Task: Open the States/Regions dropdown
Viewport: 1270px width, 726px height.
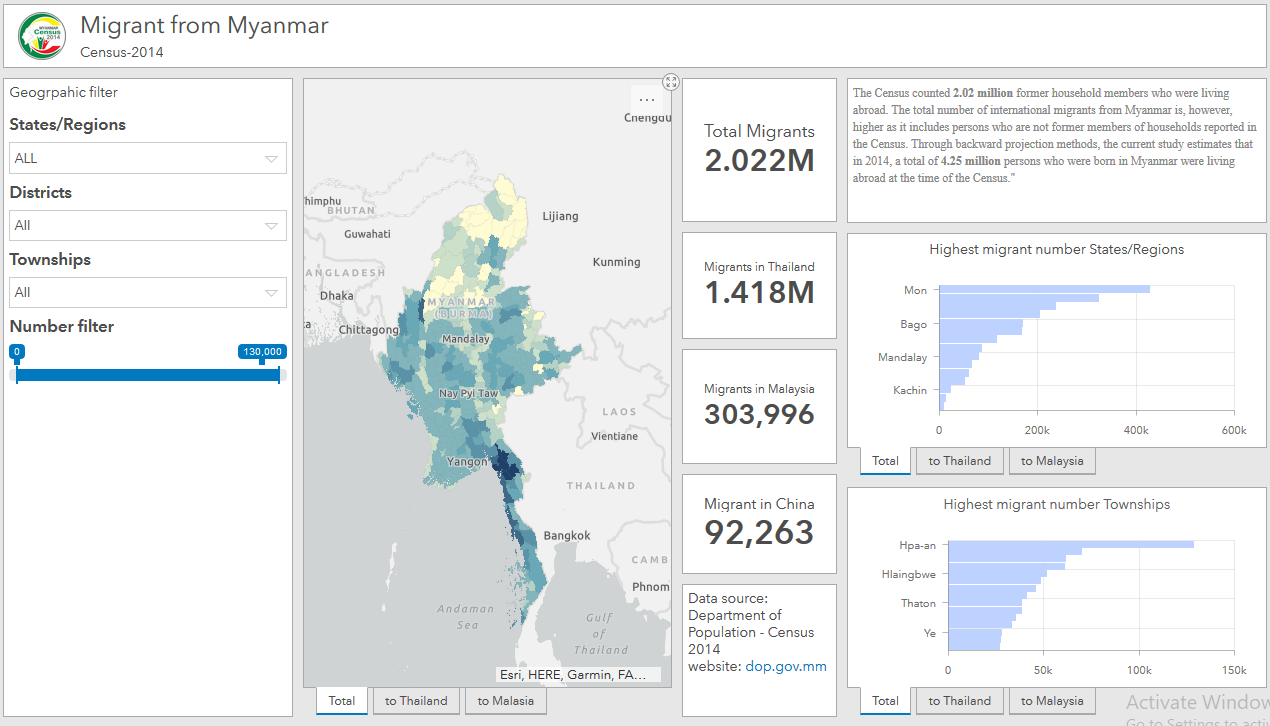Action: pyautogui.click(x=148, y=158)
